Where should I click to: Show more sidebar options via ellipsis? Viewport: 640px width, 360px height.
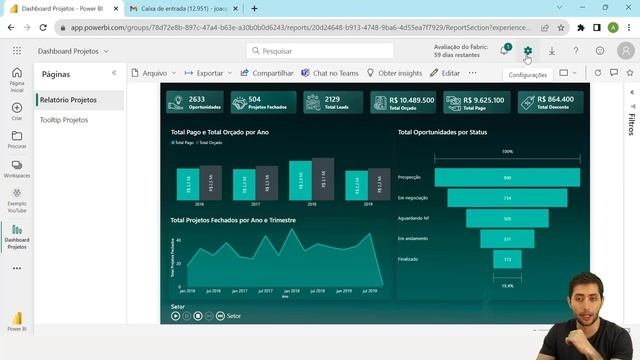point(17,269)
